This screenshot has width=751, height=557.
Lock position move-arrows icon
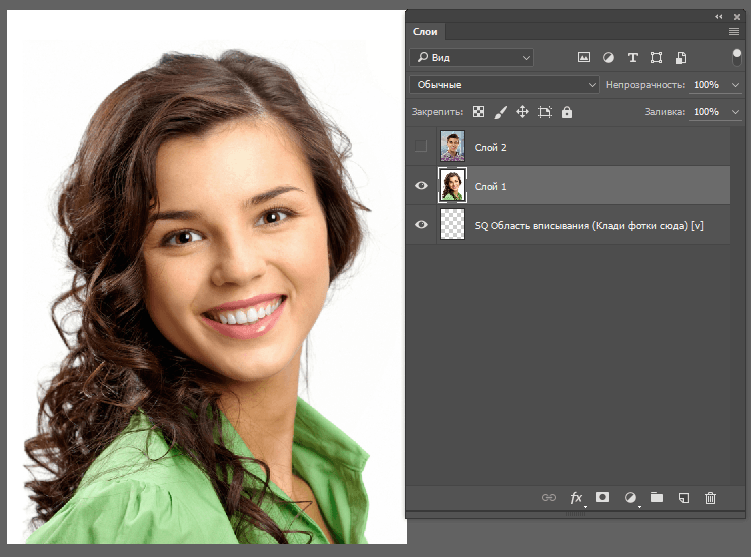click(522, 112)
